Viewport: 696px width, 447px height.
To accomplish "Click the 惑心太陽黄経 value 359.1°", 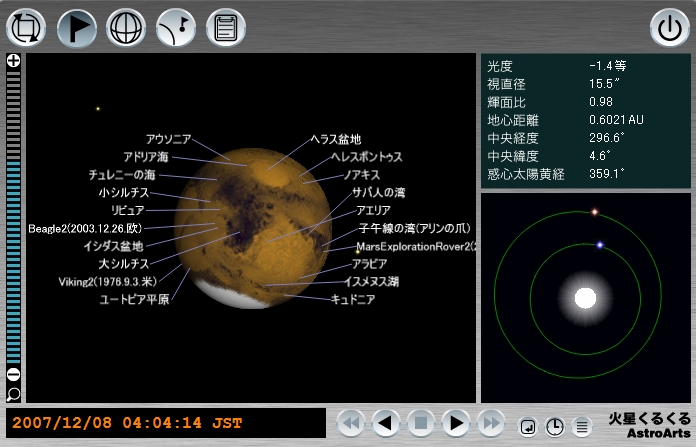I will pyautogui.click(x=607, y=174).
